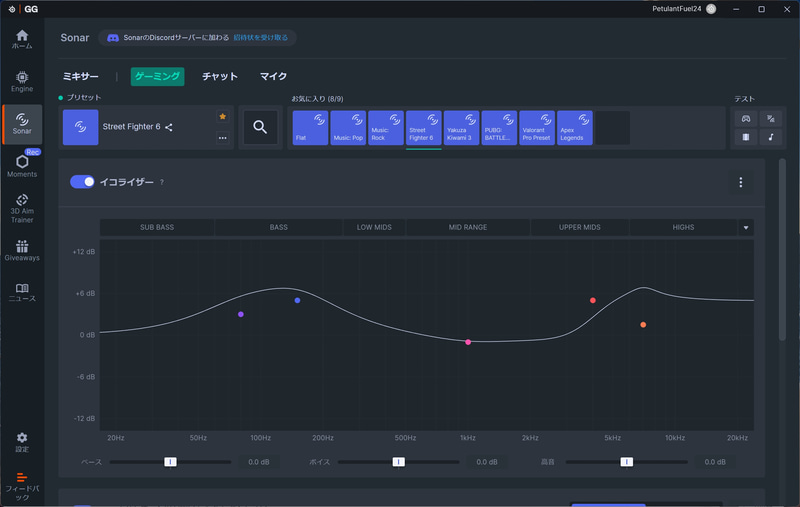
Task: Play the game controller test sound
Action: (746, 119)
